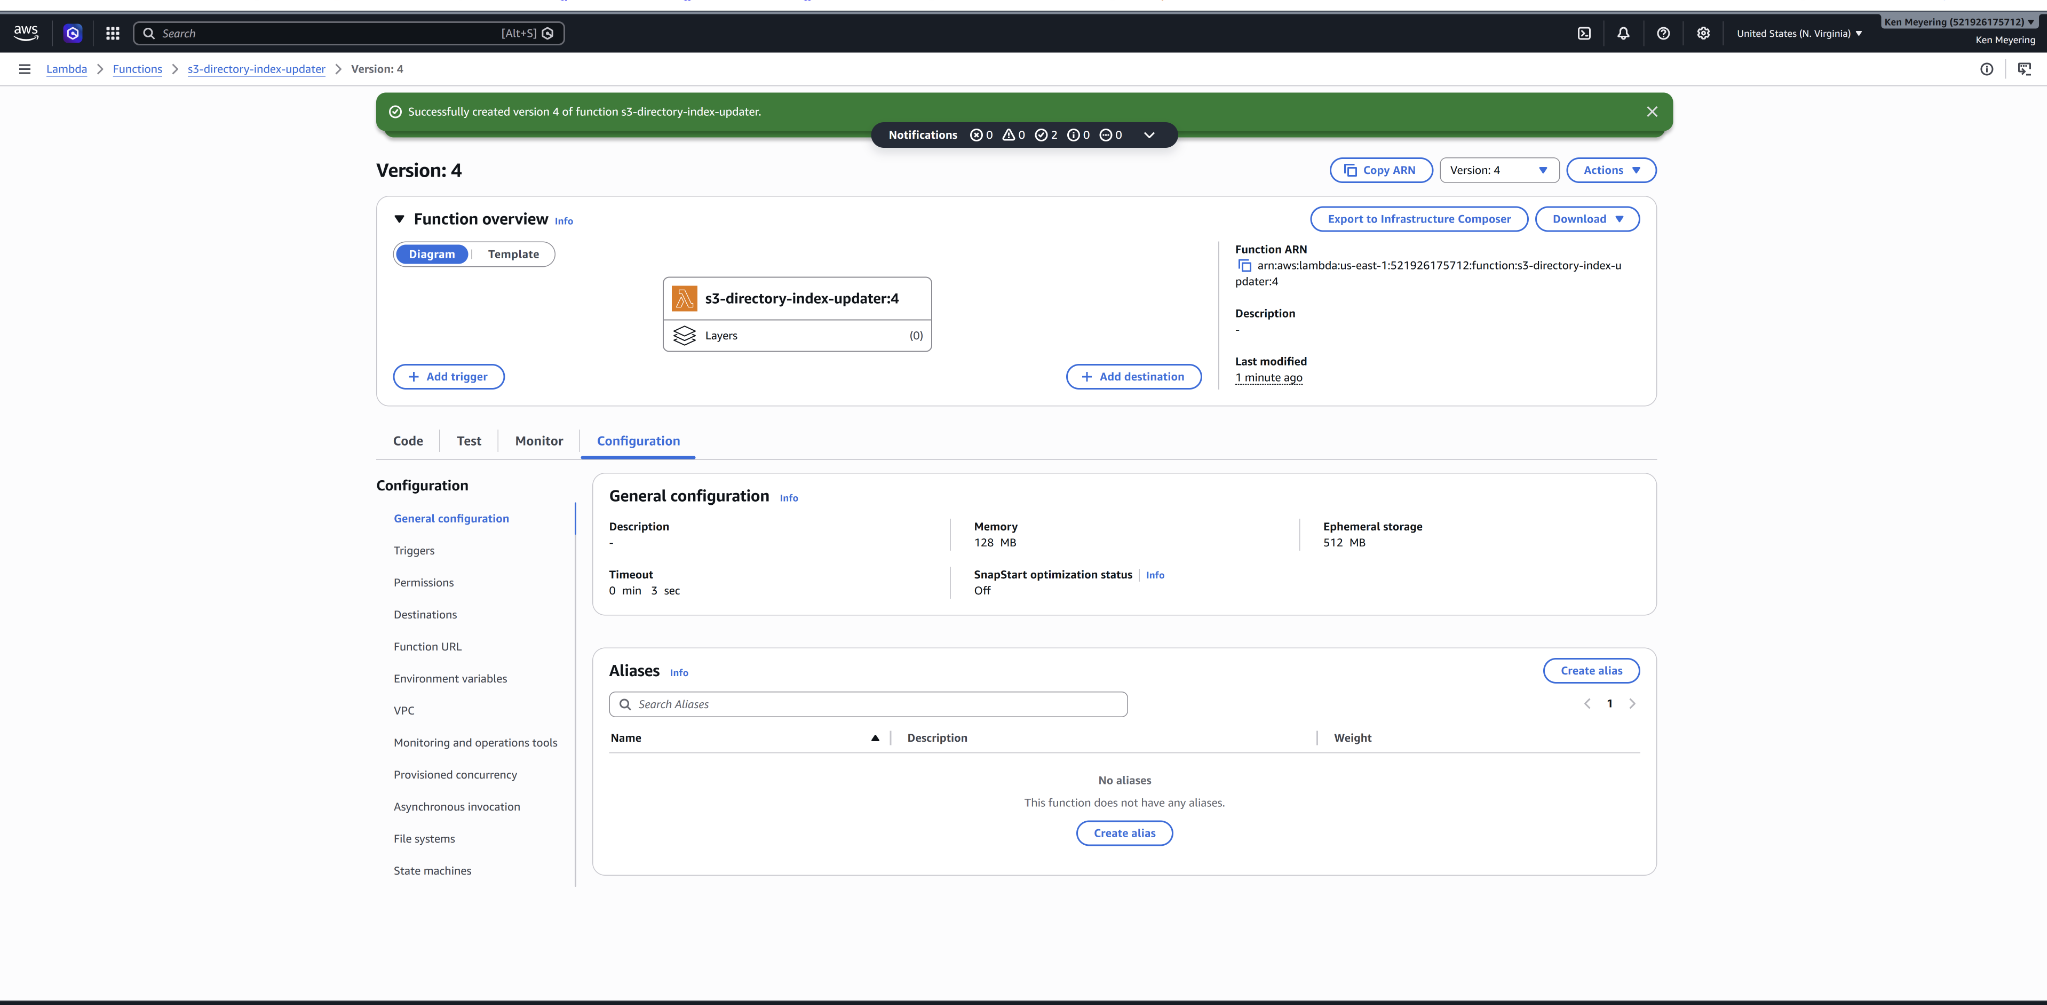Select General configuration in side menu
2047x1005 pixels.
451,519
